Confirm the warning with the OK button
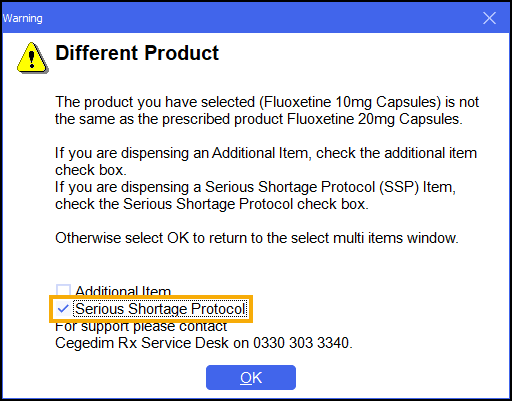Viewport: 512px width, 401px height. (251, 377)
